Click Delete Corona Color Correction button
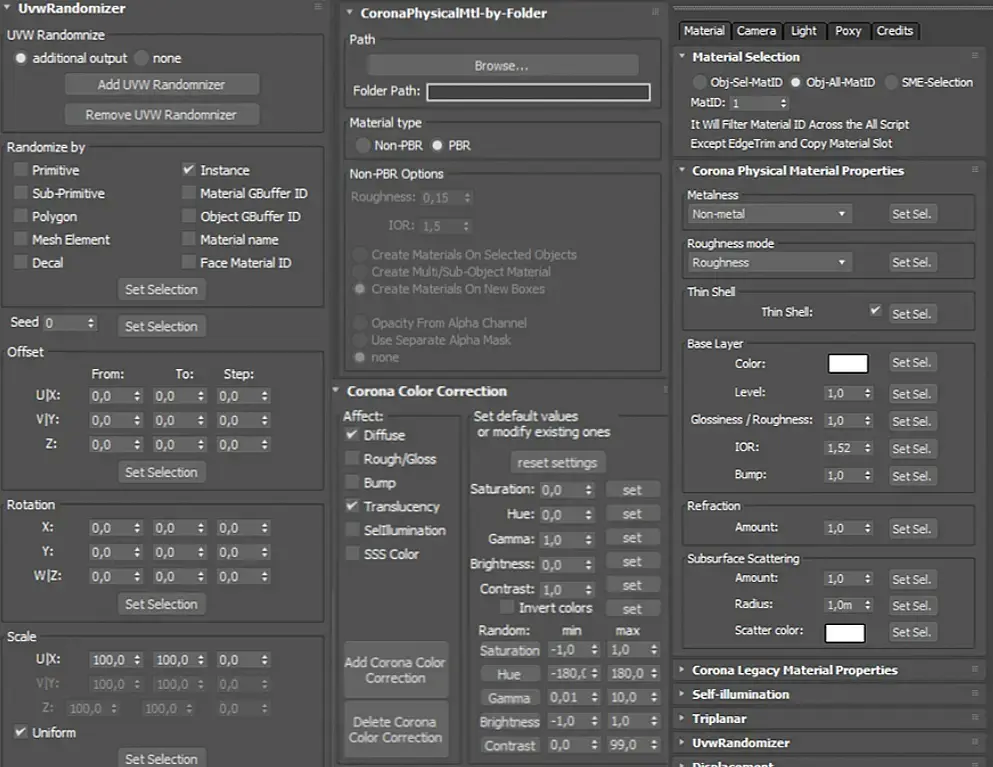The image size is (993, 767). (396, 730)
